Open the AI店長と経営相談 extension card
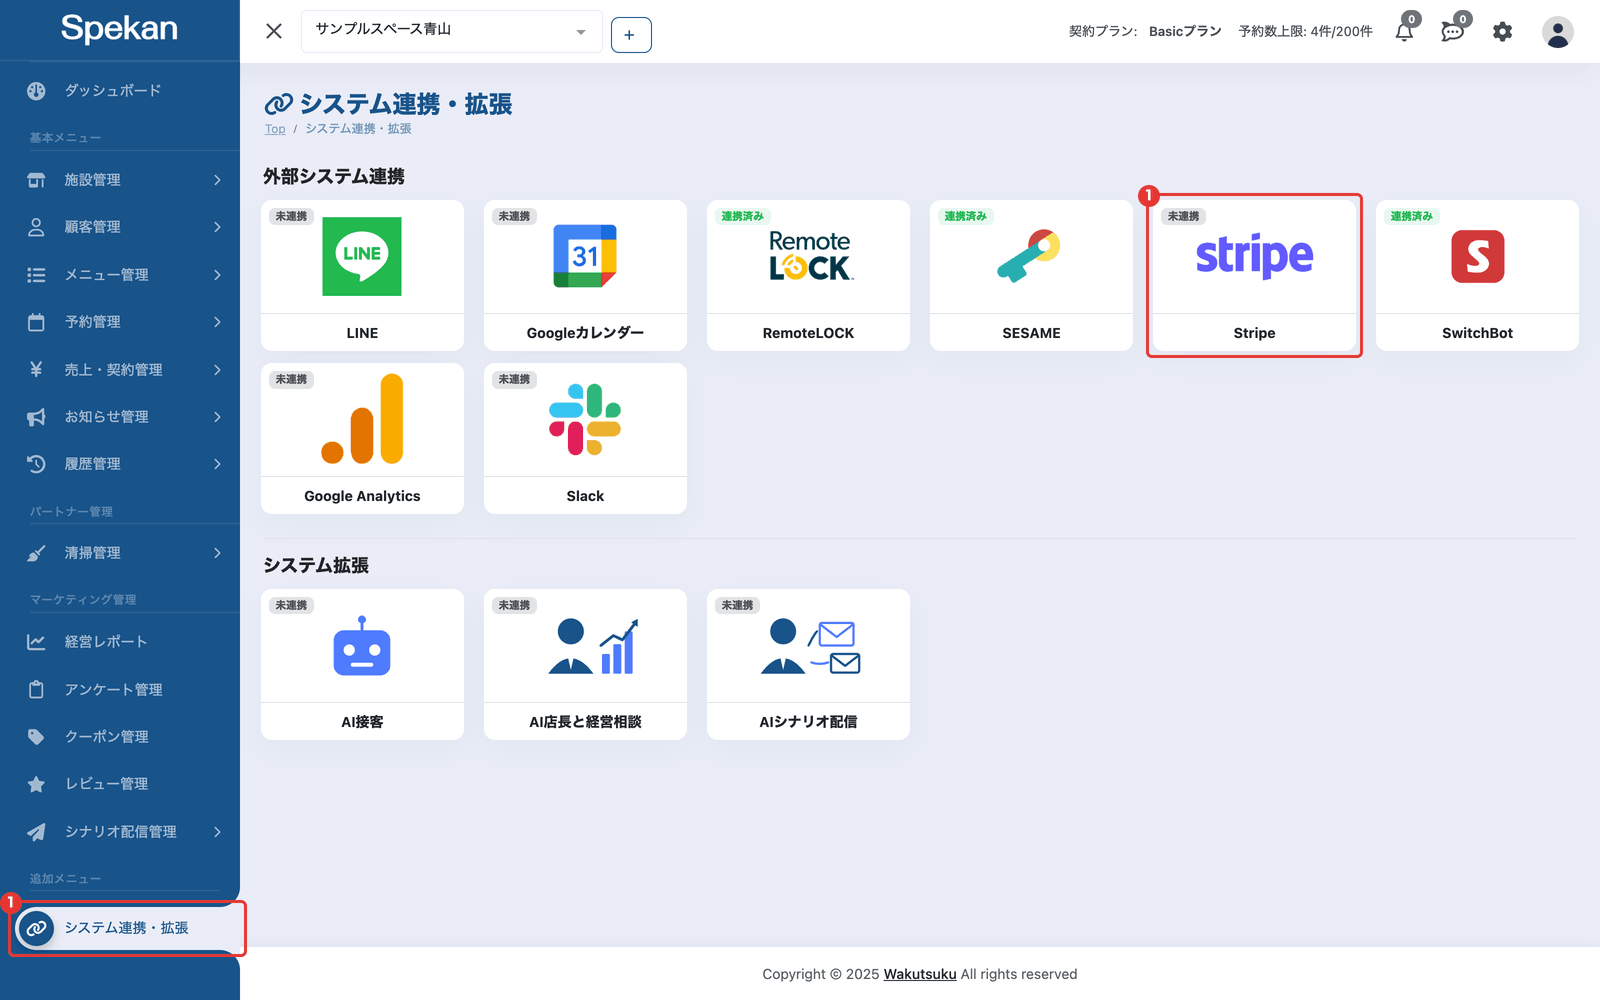This screenshot has height=1000, width=1600. point(585,664)
